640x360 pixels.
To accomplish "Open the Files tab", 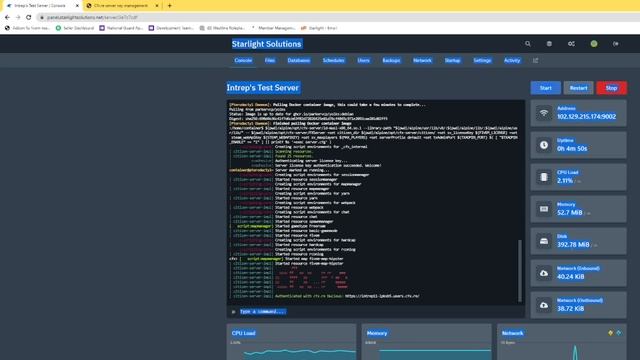I will click(270, 60).
